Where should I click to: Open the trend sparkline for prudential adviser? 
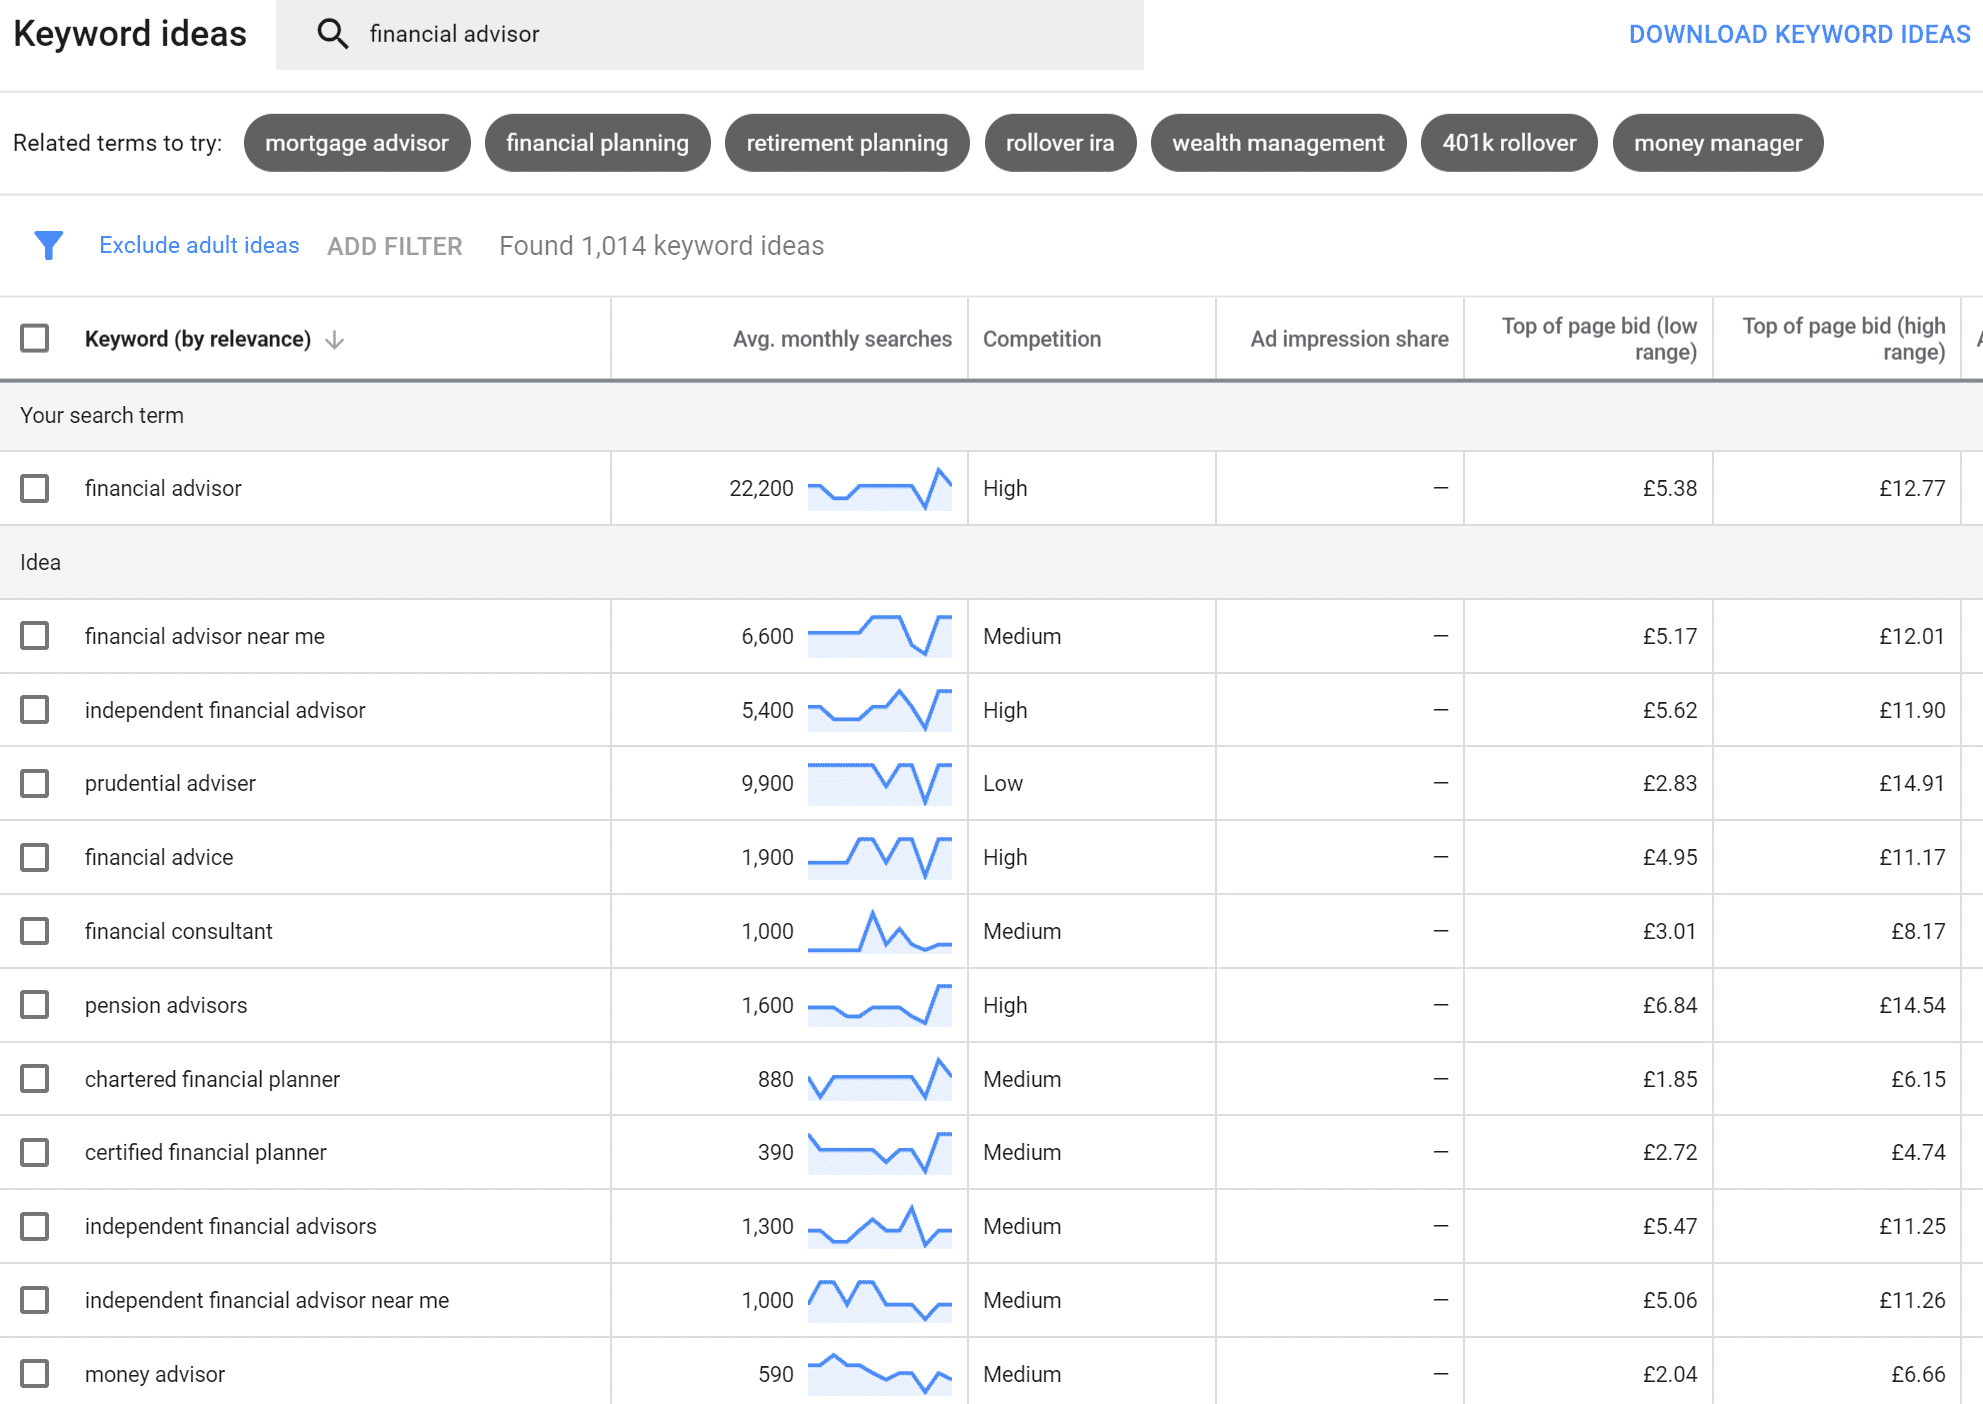[x=879, y=783]
